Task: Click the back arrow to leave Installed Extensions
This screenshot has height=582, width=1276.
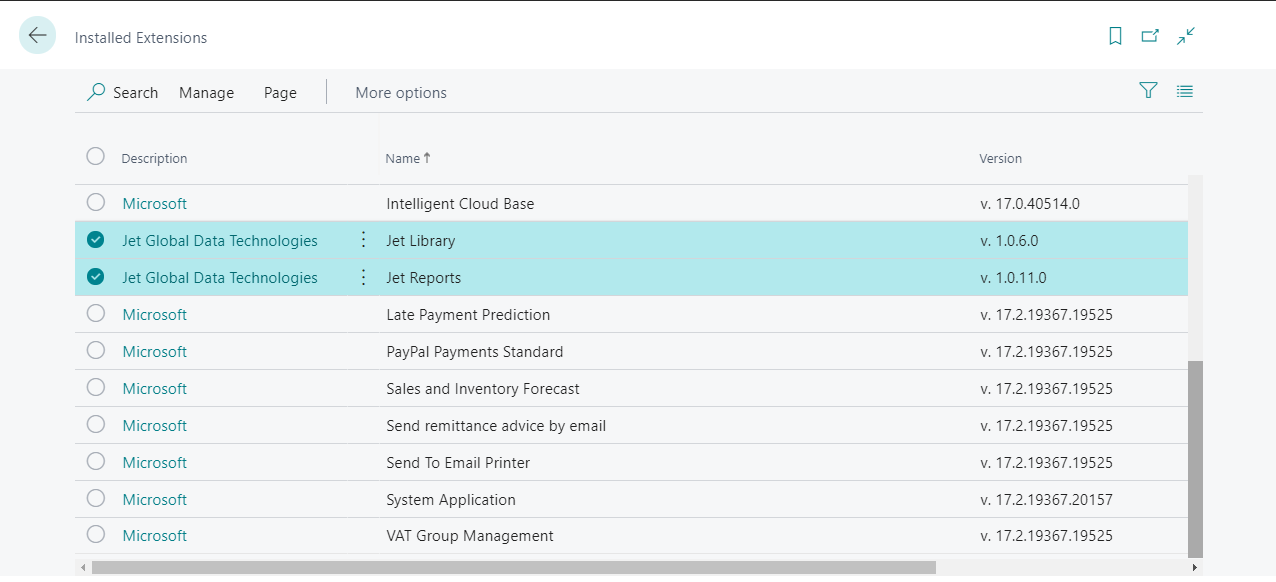Action: tap(37, 35)
